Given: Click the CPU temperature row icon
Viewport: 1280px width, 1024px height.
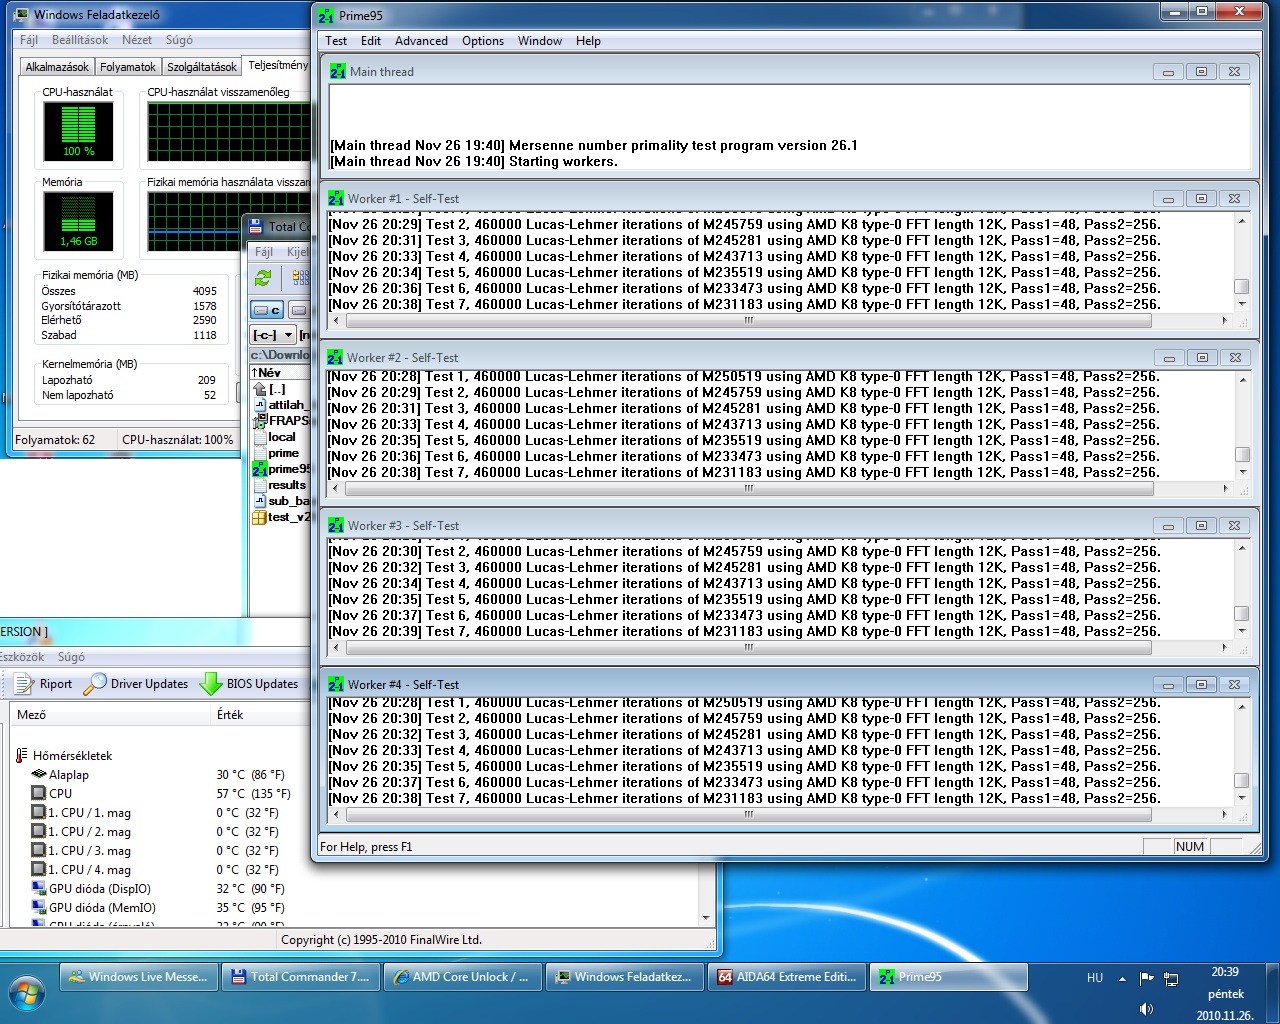Looking at the screenshot, I should [39, 794].
